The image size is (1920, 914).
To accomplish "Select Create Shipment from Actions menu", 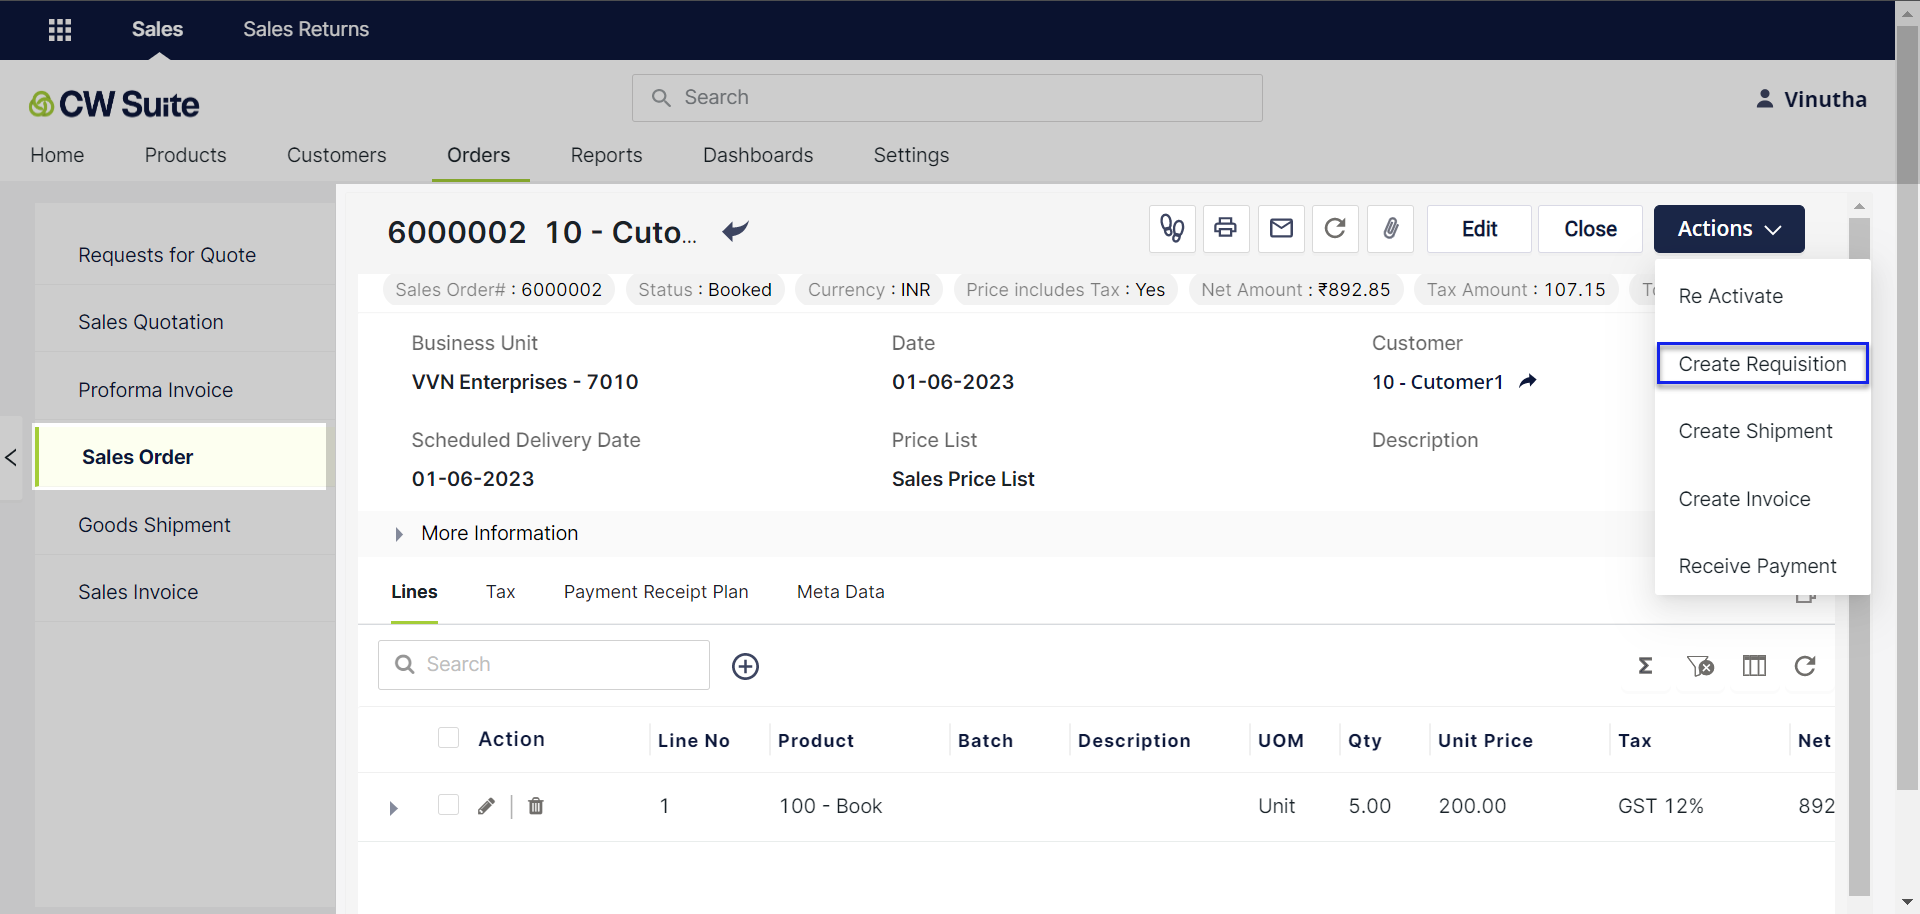I will pos(1755,431).
